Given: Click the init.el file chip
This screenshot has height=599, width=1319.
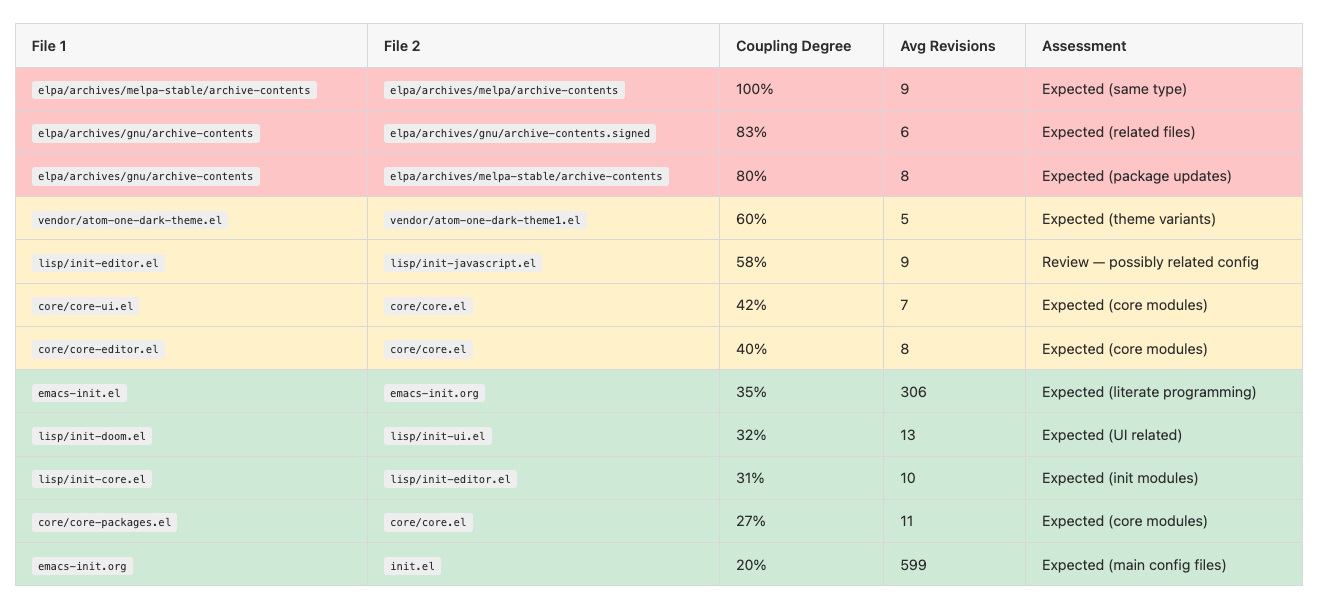Looking at the screenshot, I should tap(412, 566).
